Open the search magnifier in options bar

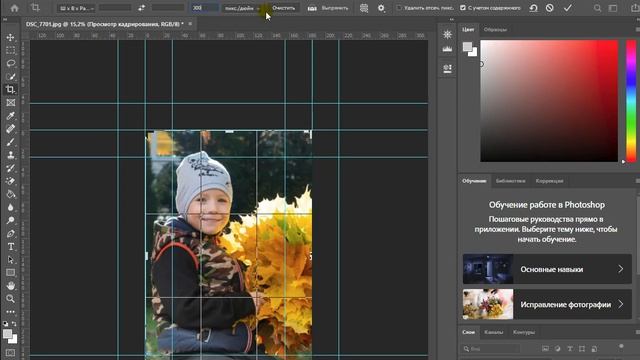pos(597,8)
